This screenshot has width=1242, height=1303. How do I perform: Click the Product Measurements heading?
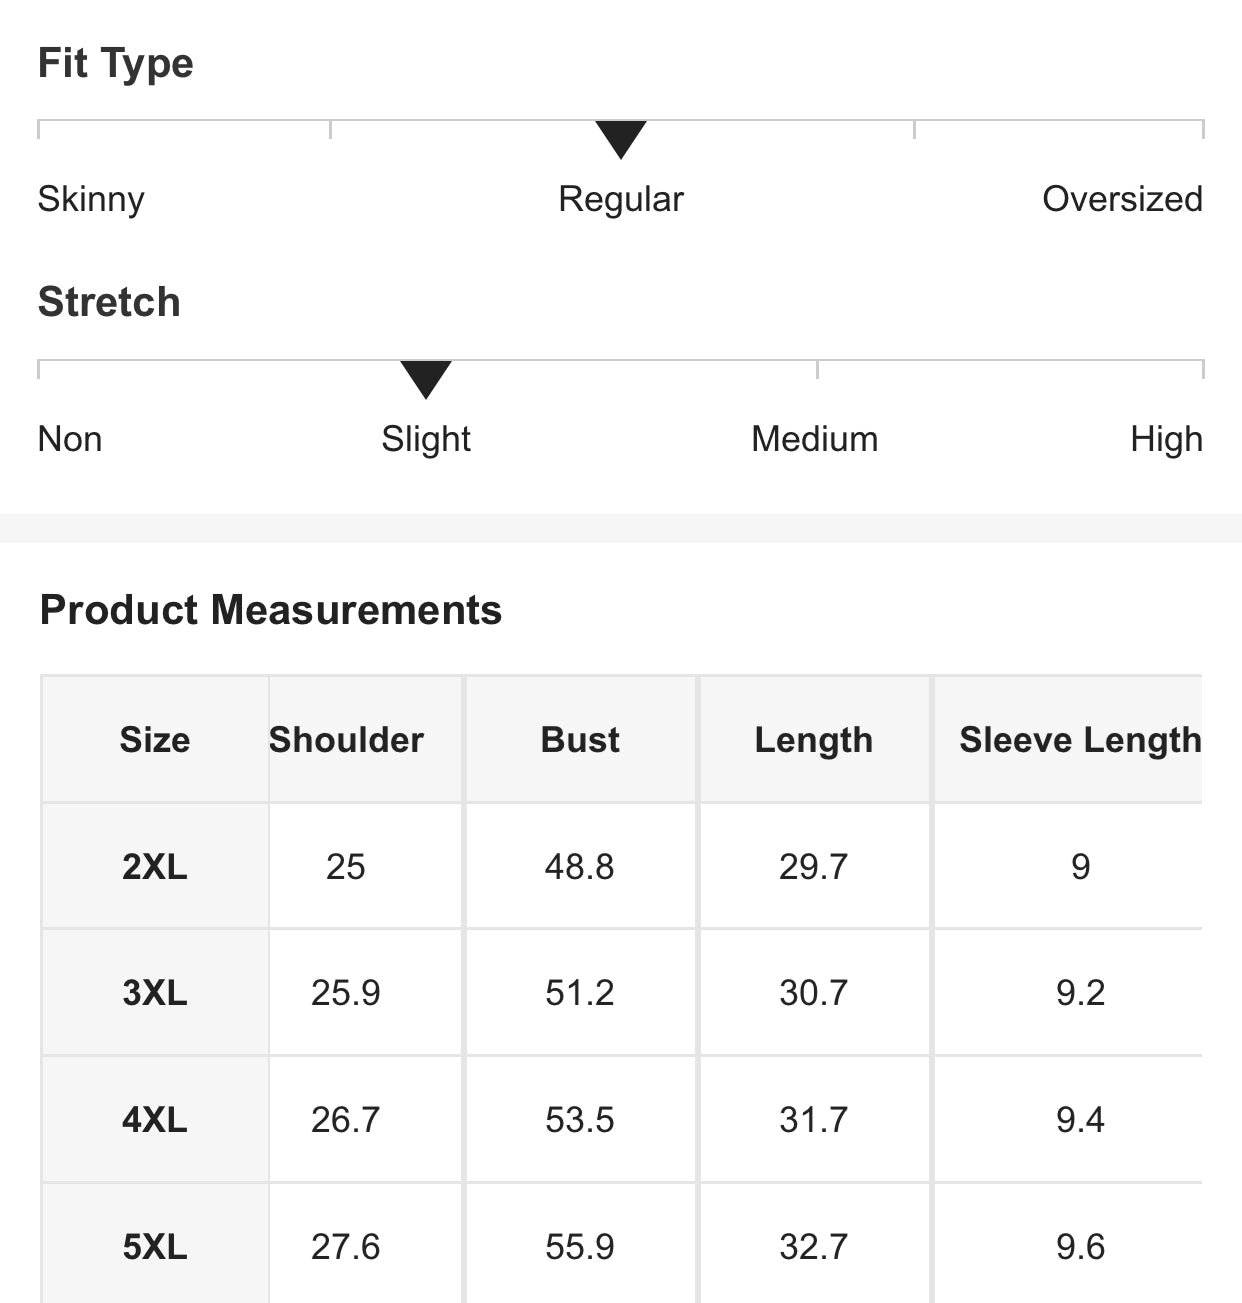270,610
